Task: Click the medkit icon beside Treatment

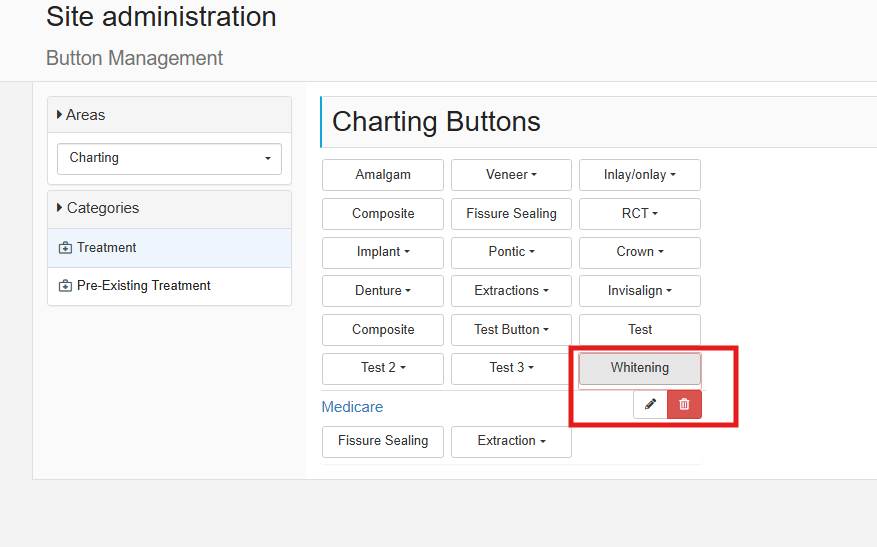Action: coord(65,248)
